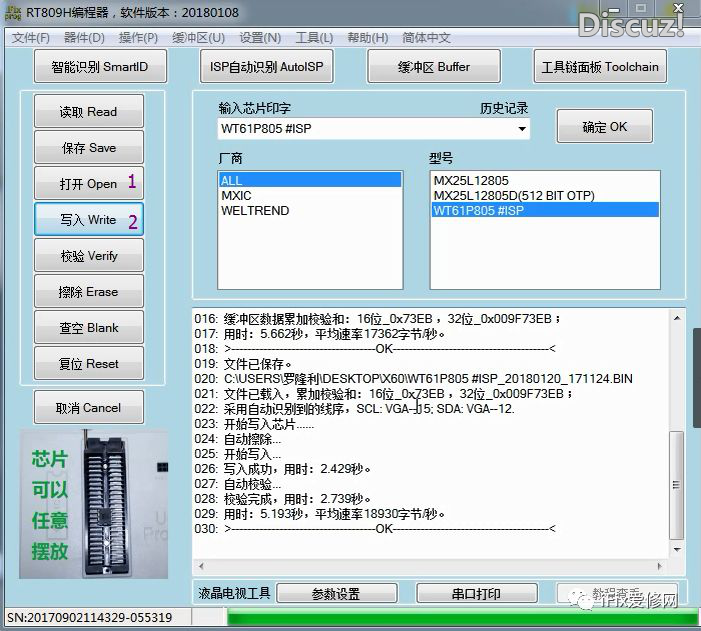Open the 操作(P) menu

point(138,38)
